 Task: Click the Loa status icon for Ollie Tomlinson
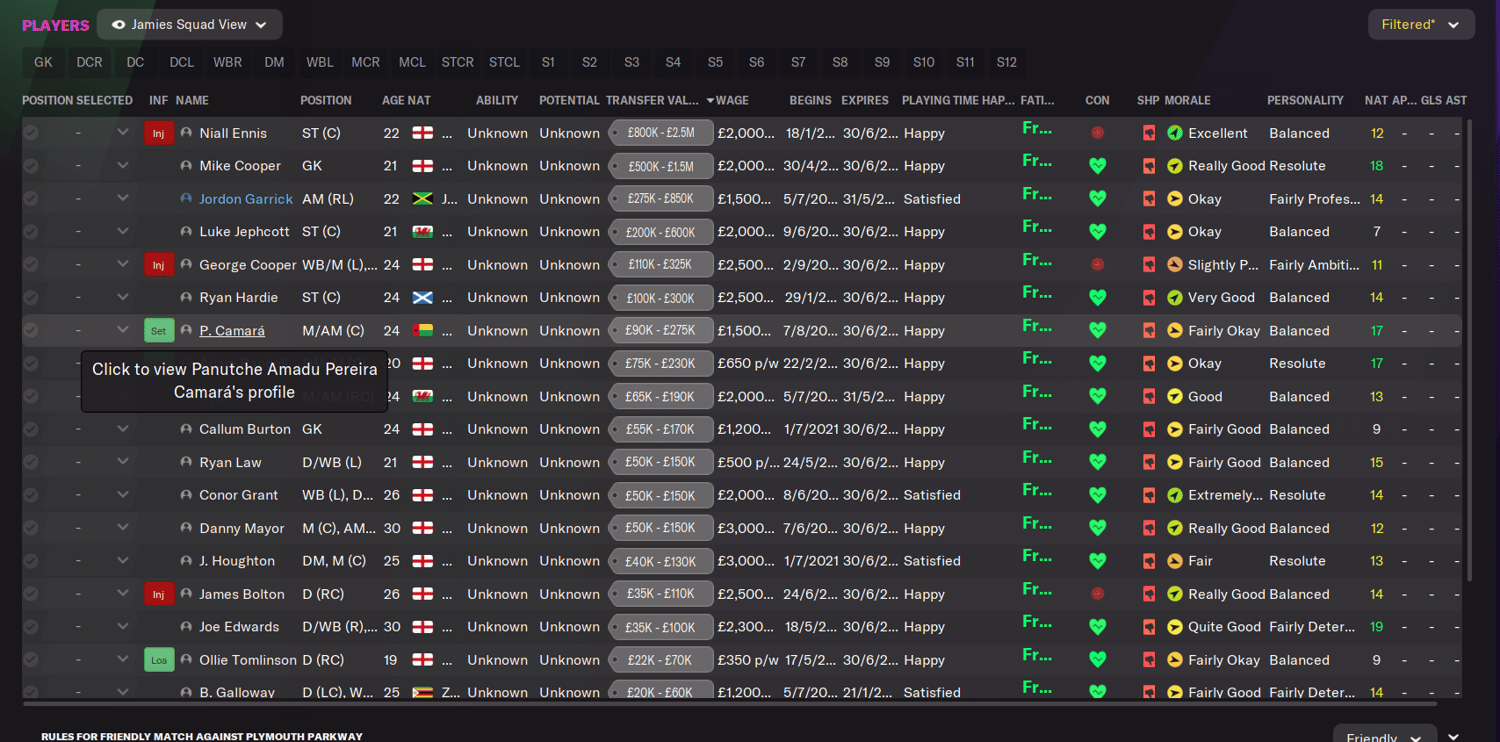pyautogui.click(x=159, y=660)
